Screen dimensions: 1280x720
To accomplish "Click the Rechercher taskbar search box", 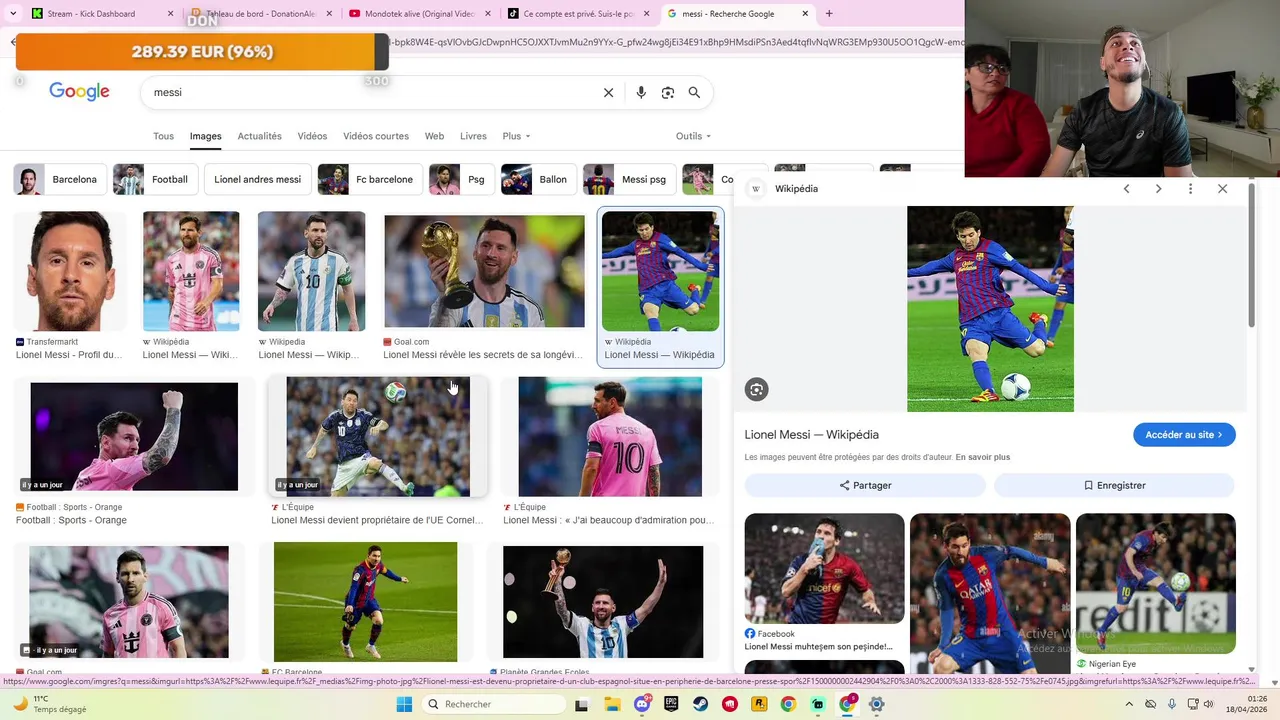I will (x=494, y=704).
